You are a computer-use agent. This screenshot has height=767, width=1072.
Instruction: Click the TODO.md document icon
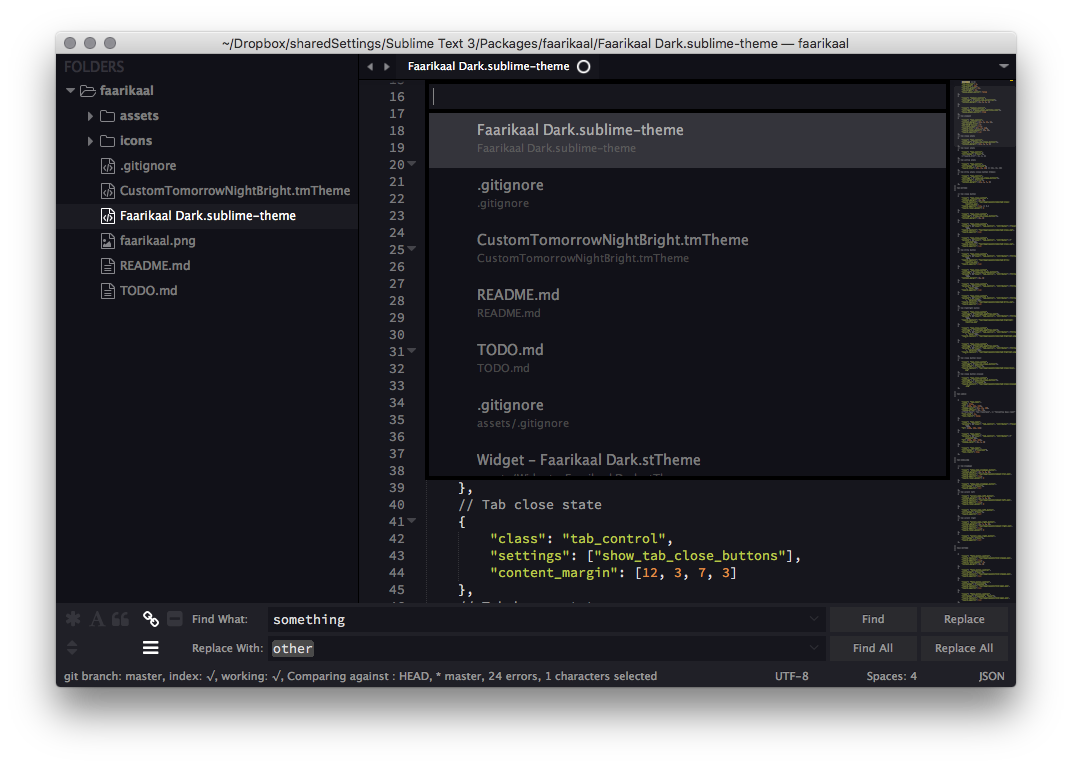click(x=107, y=291)
